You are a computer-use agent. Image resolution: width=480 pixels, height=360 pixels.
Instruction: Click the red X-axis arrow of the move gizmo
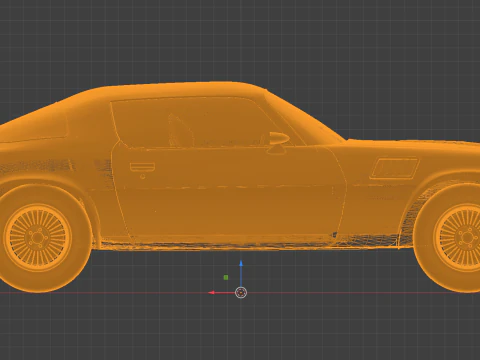(x=212, y=293)
